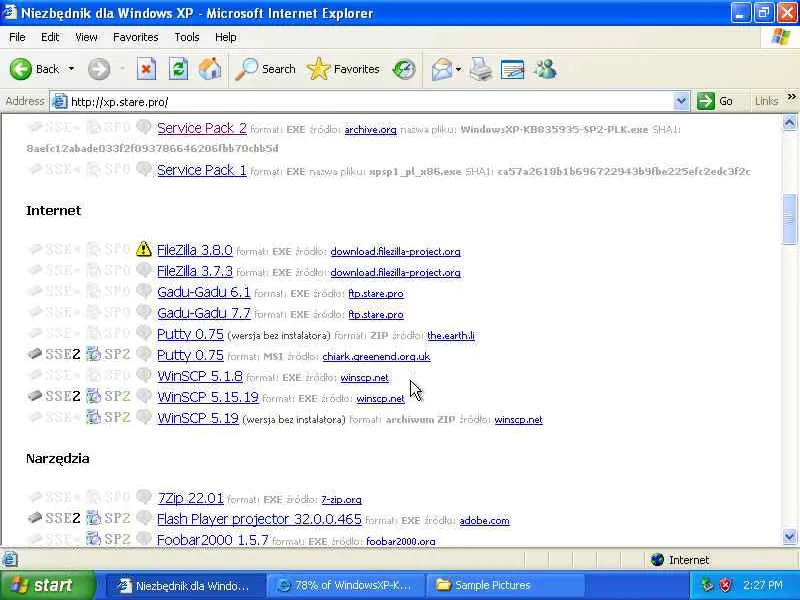The width and height of the screenshot is (800, 600).
Task: Click the Stop loading icon
Action: tap(146, 69)
